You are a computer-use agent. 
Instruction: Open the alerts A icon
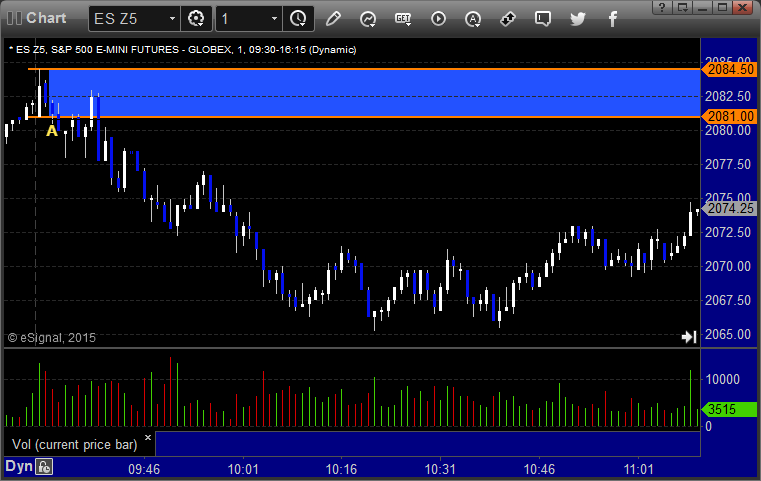[473, 19]
